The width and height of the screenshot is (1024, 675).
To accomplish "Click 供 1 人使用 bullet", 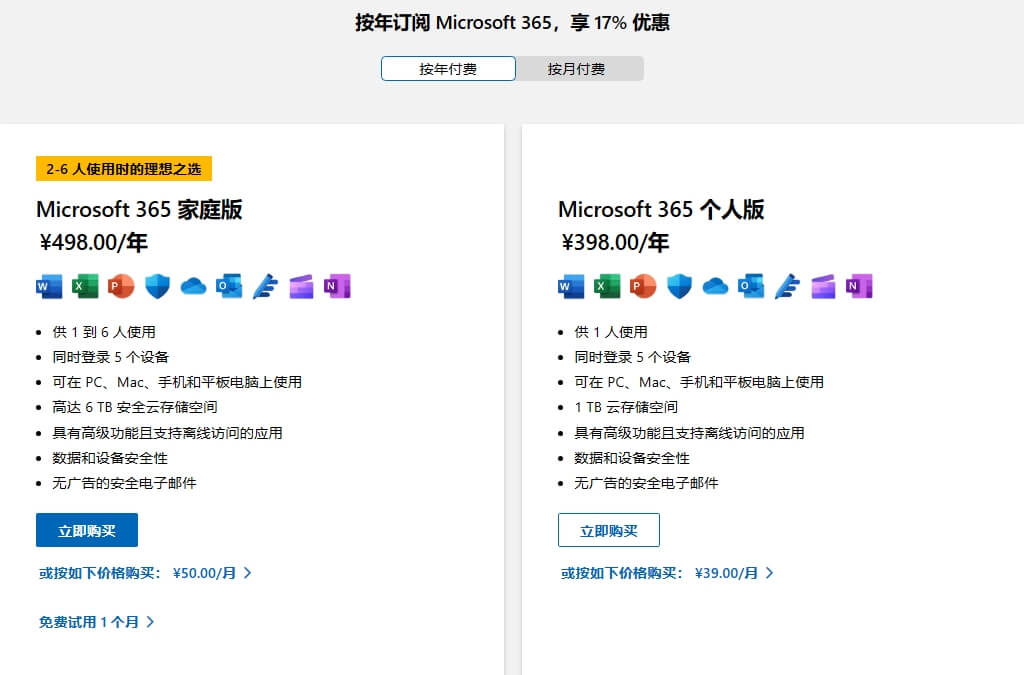I will (611, 332).
